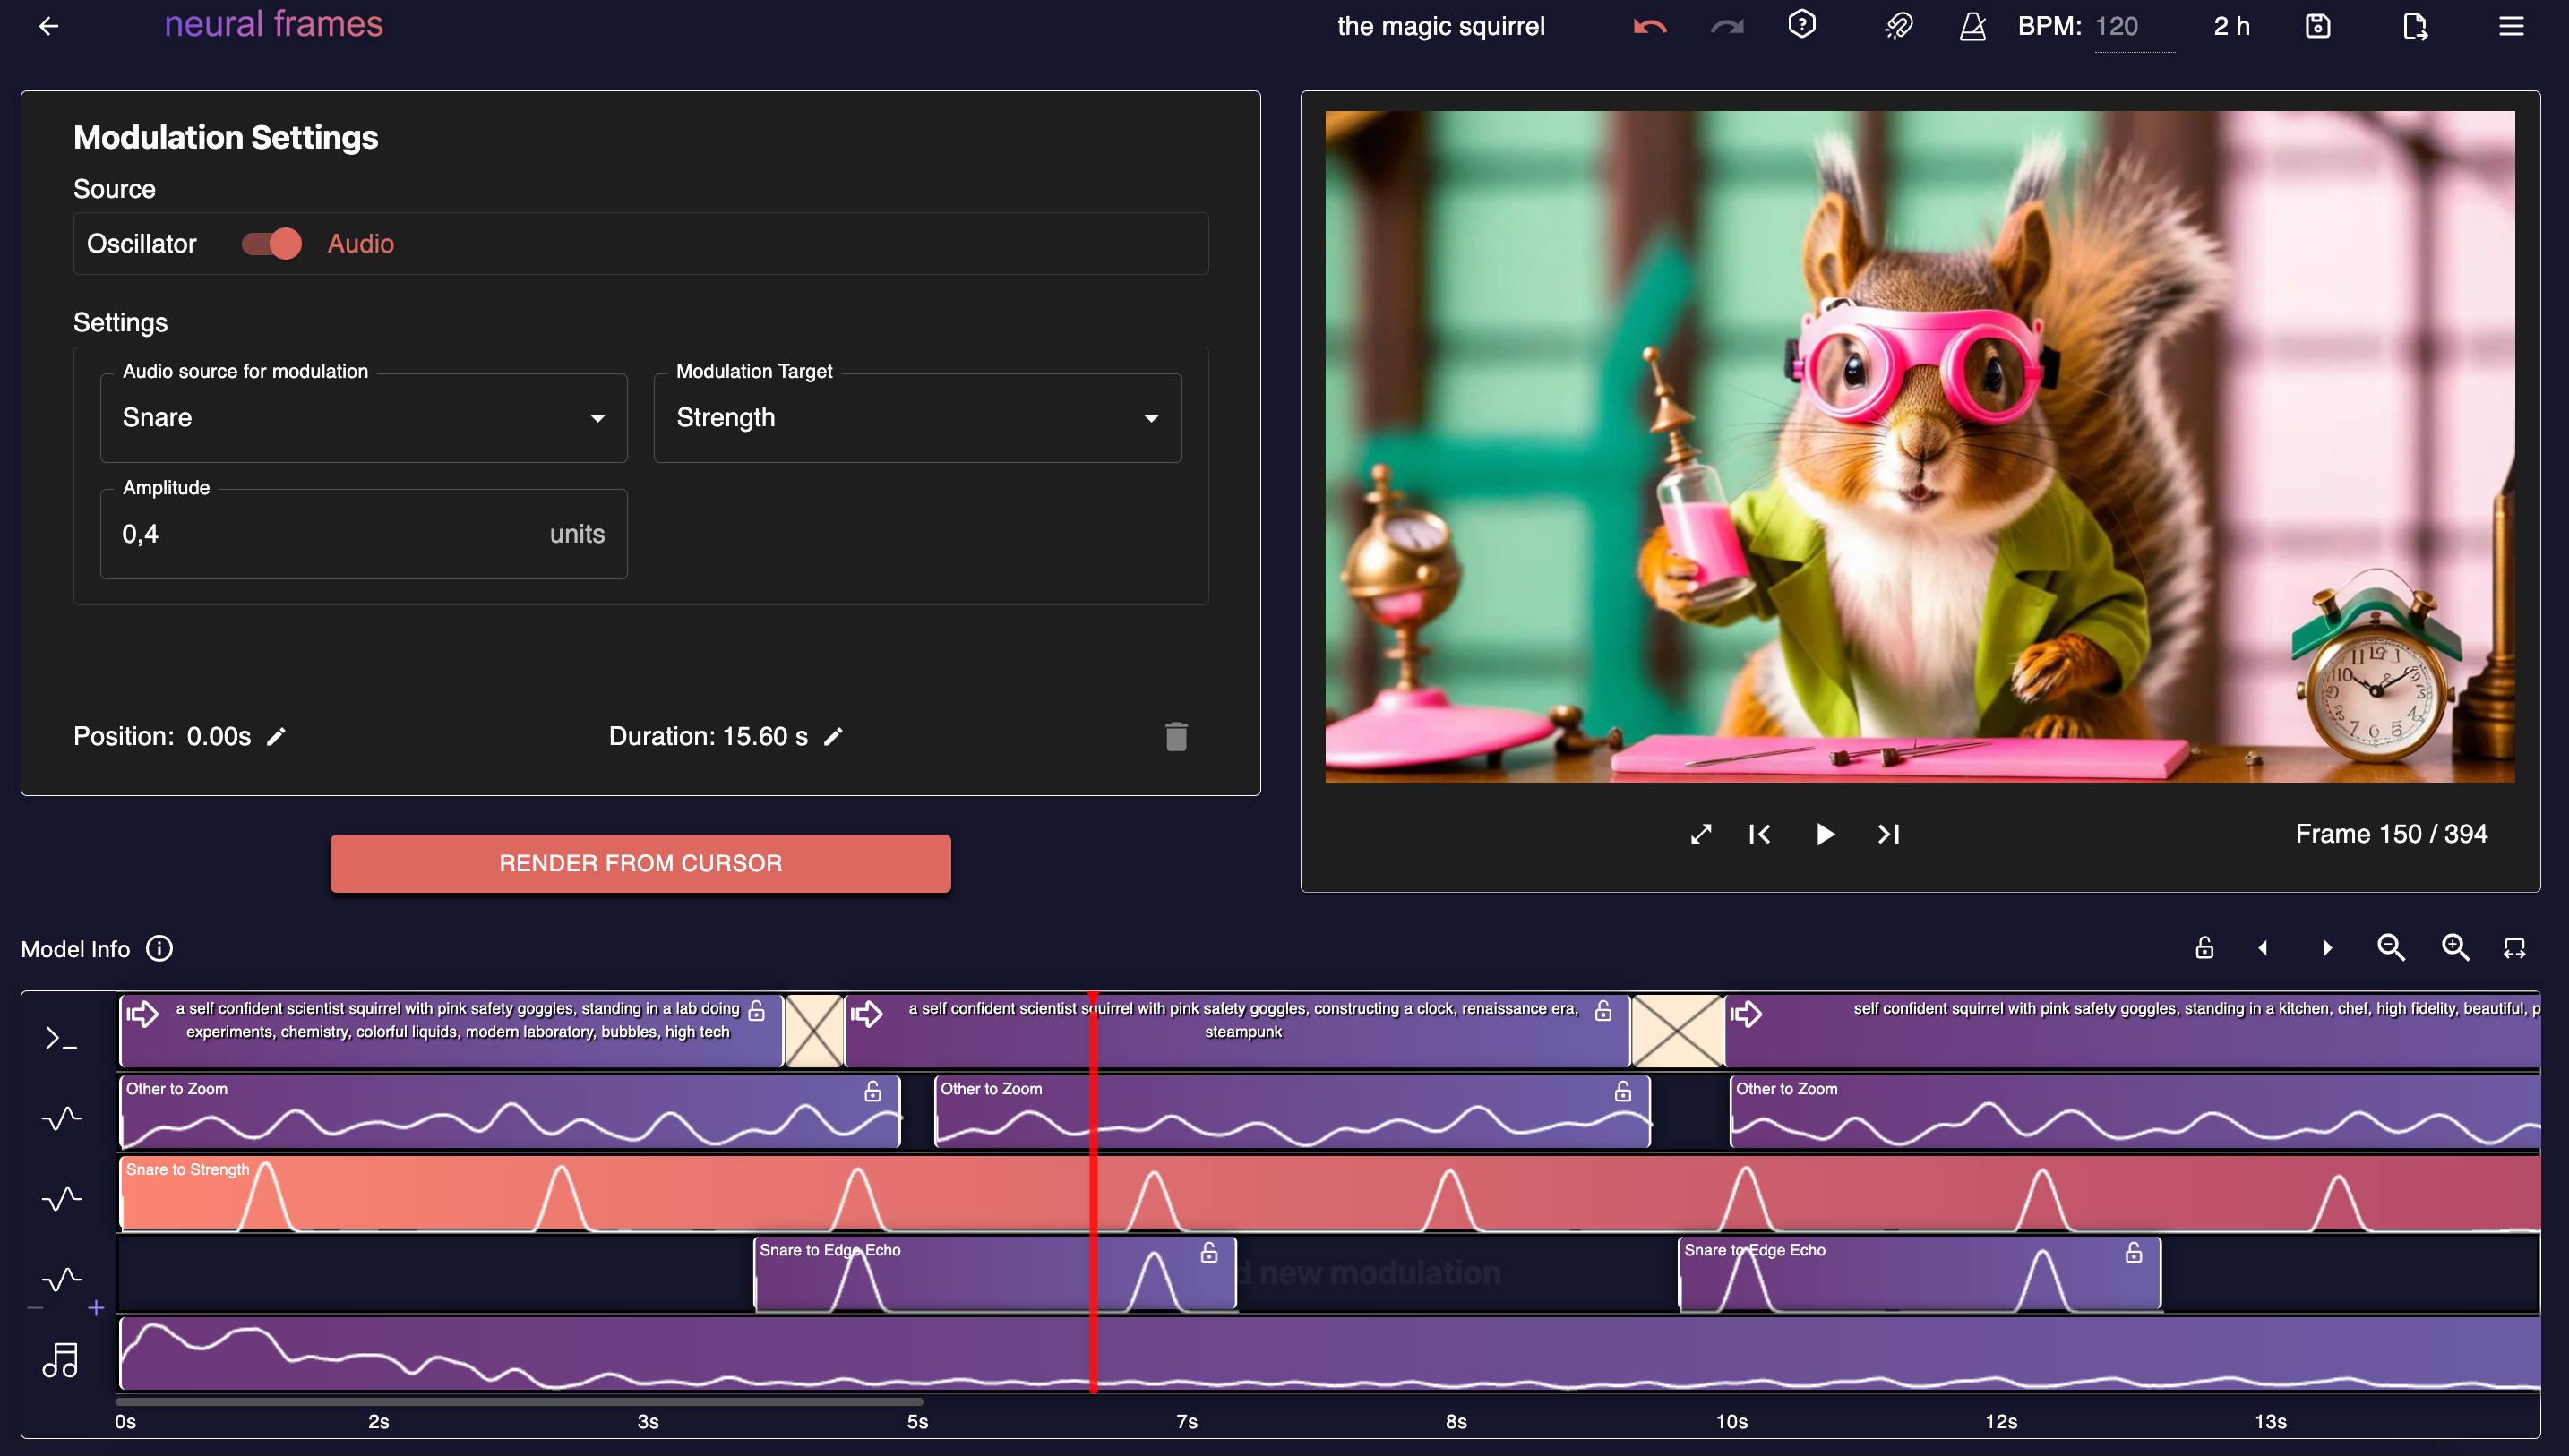Image resolution: width=2569 pixels, height=1456 pixels.
Task: Open the export icon in the top bar
Action: coord(2415,26)
